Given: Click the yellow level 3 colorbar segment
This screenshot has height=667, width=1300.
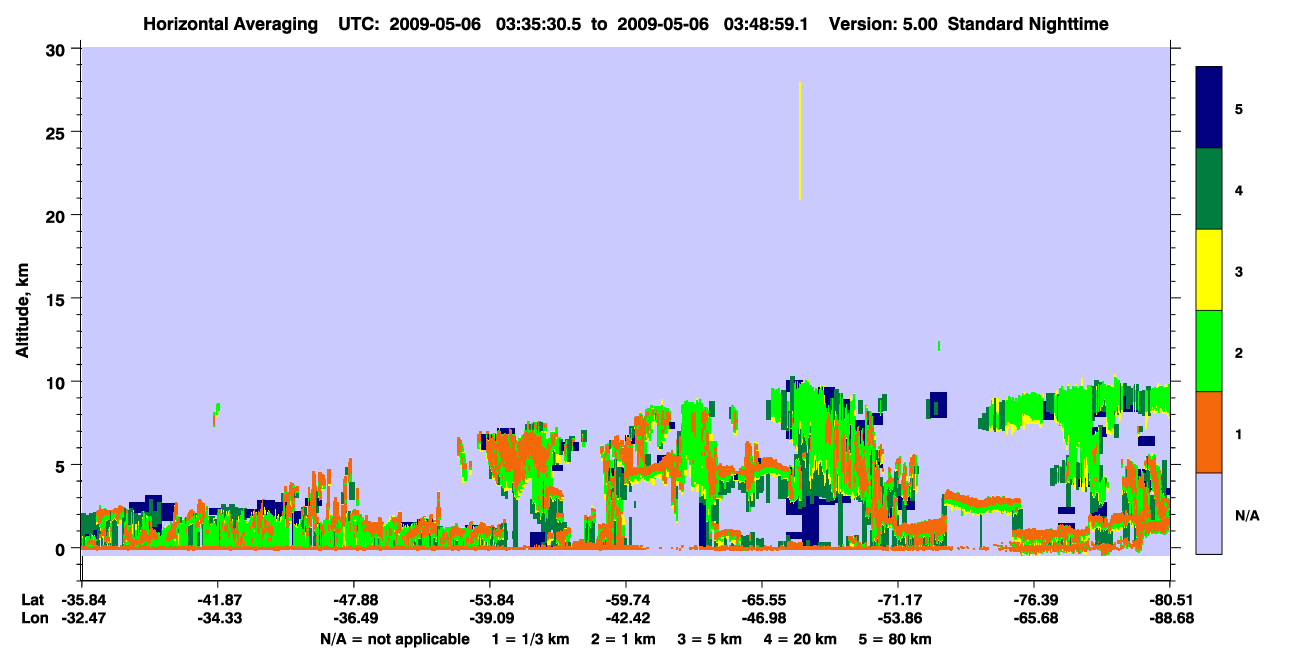Looking at the screenshot, I should pyautogui.click(x=1209, y=270).
